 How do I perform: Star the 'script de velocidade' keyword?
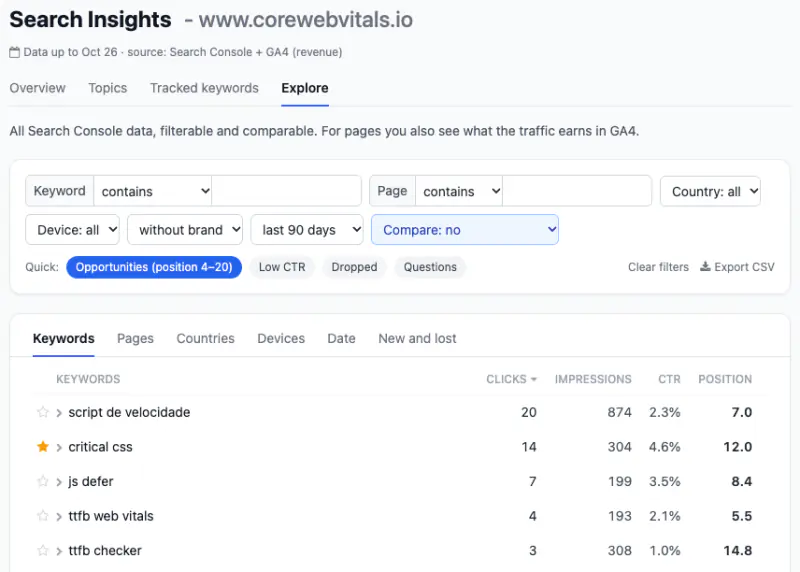coord(43,412)
